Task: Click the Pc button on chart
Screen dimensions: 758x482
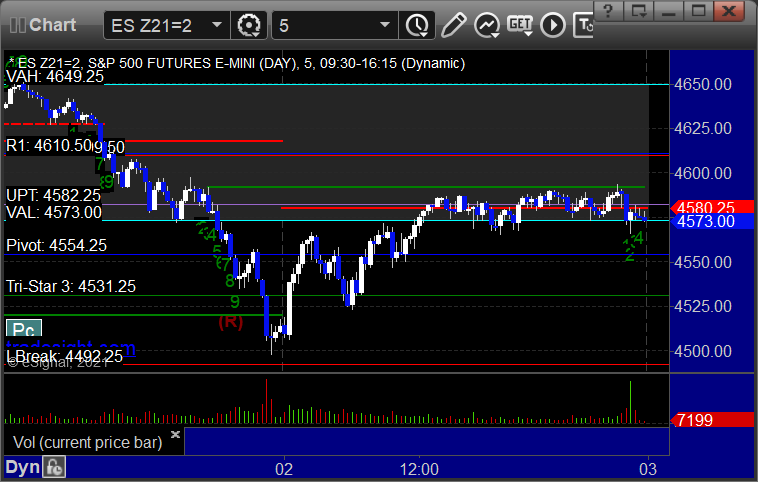Action: point(24,329)
